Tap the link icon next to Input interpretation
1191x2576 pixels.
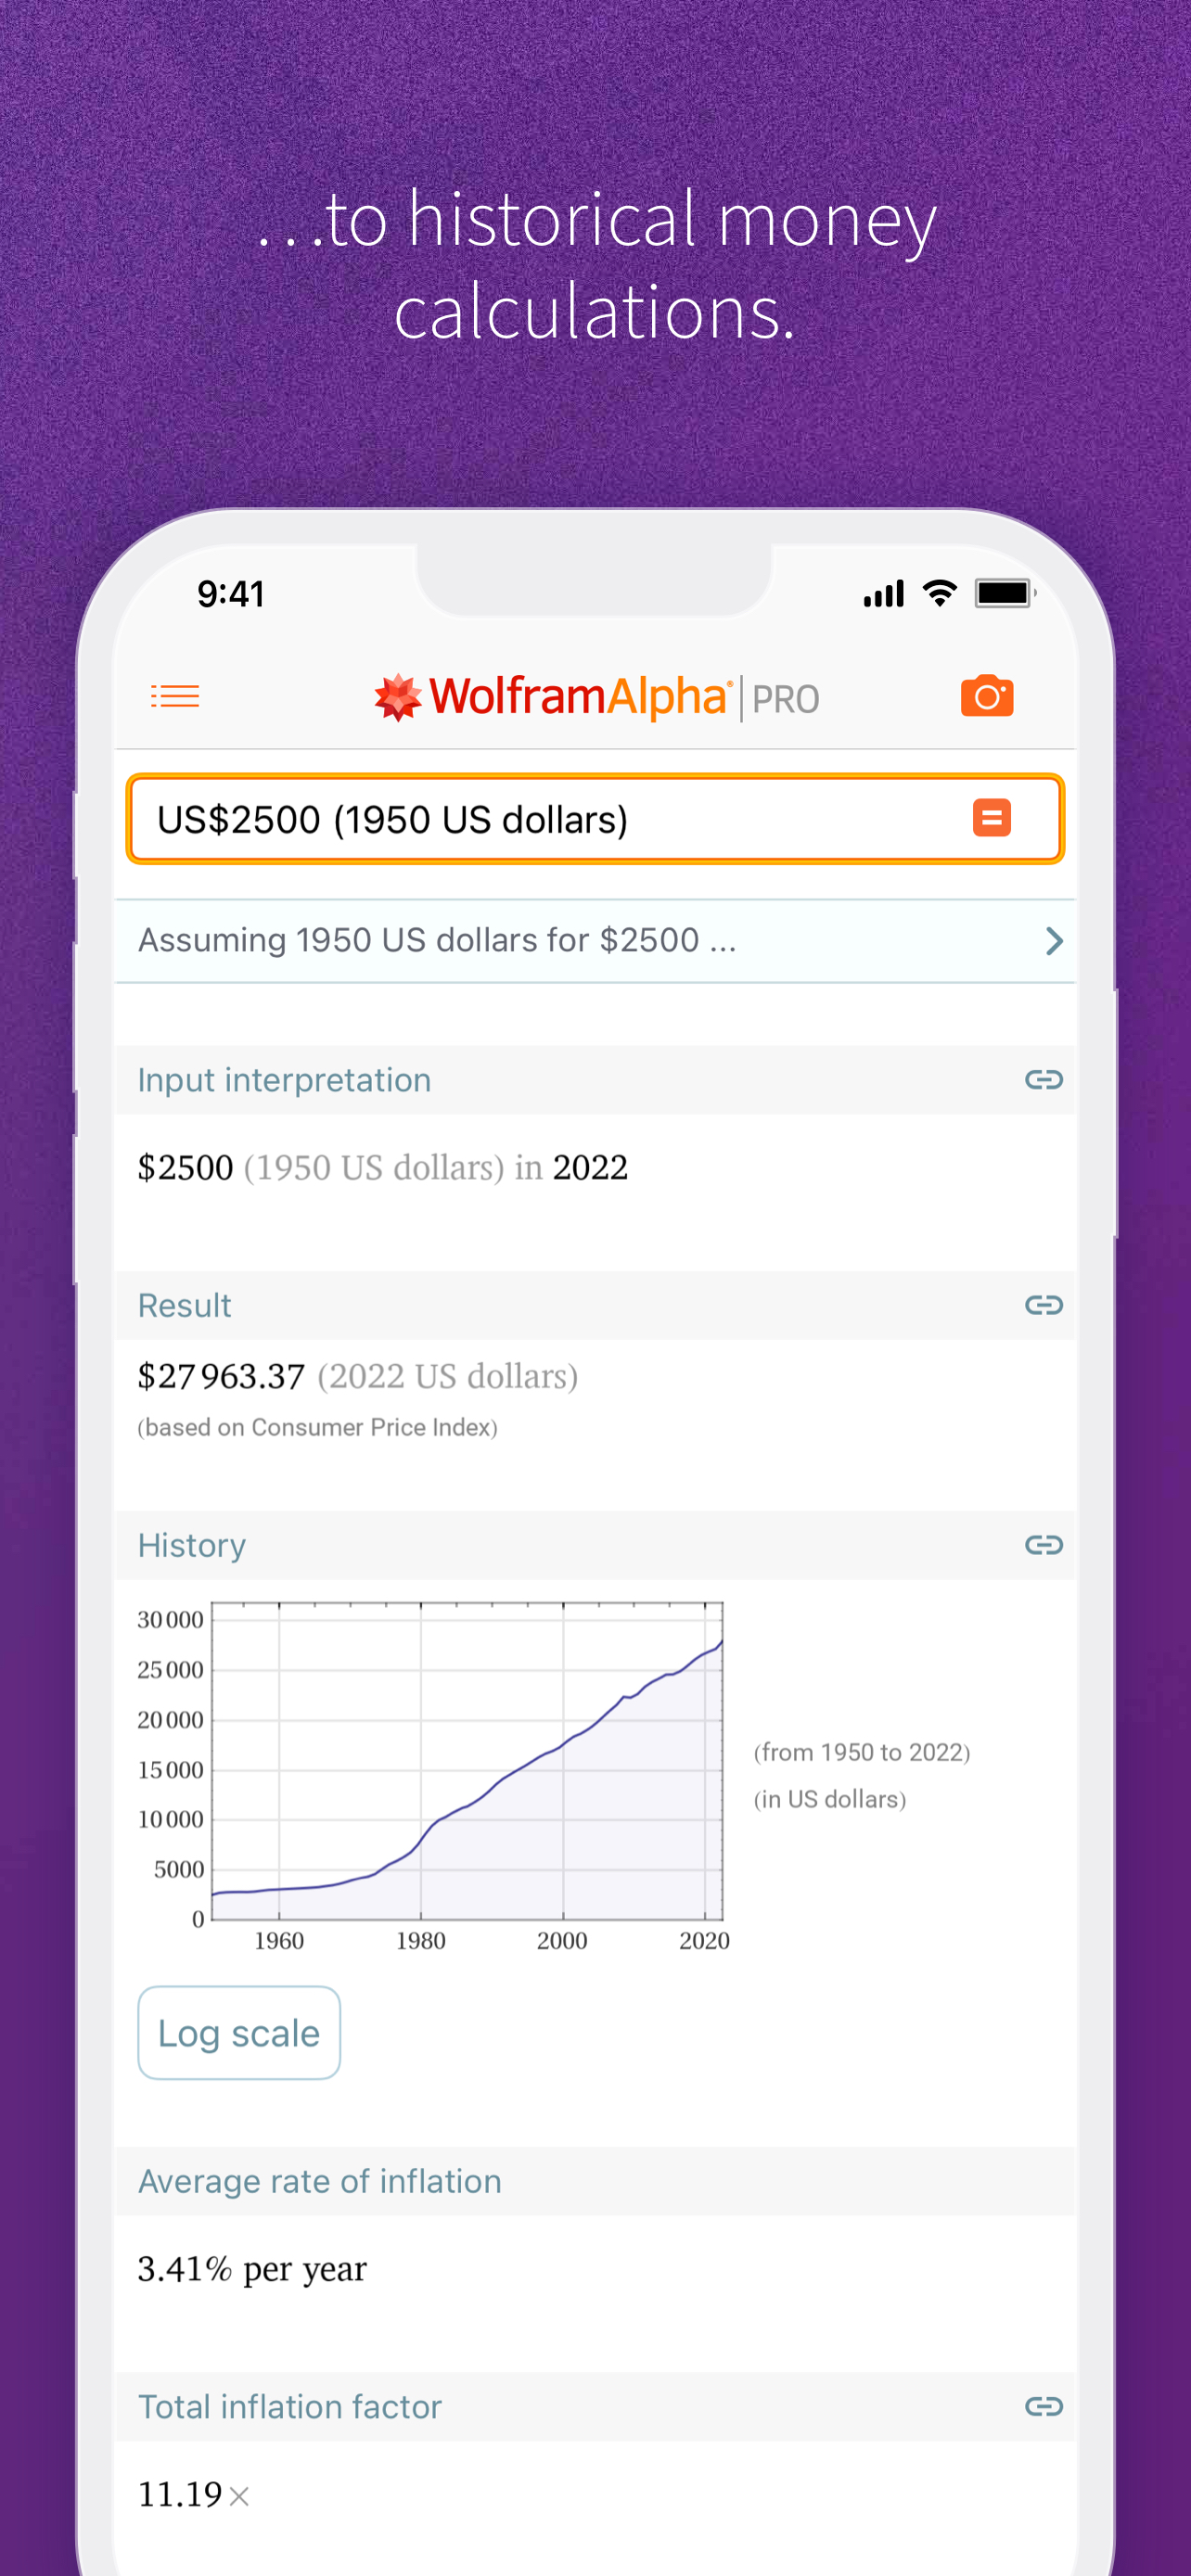tap(1043, 1080)
